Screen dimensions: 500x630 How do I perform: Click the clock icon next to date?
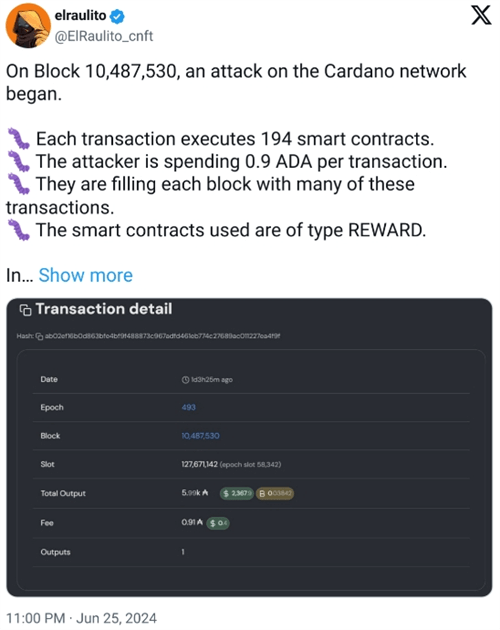185,380
